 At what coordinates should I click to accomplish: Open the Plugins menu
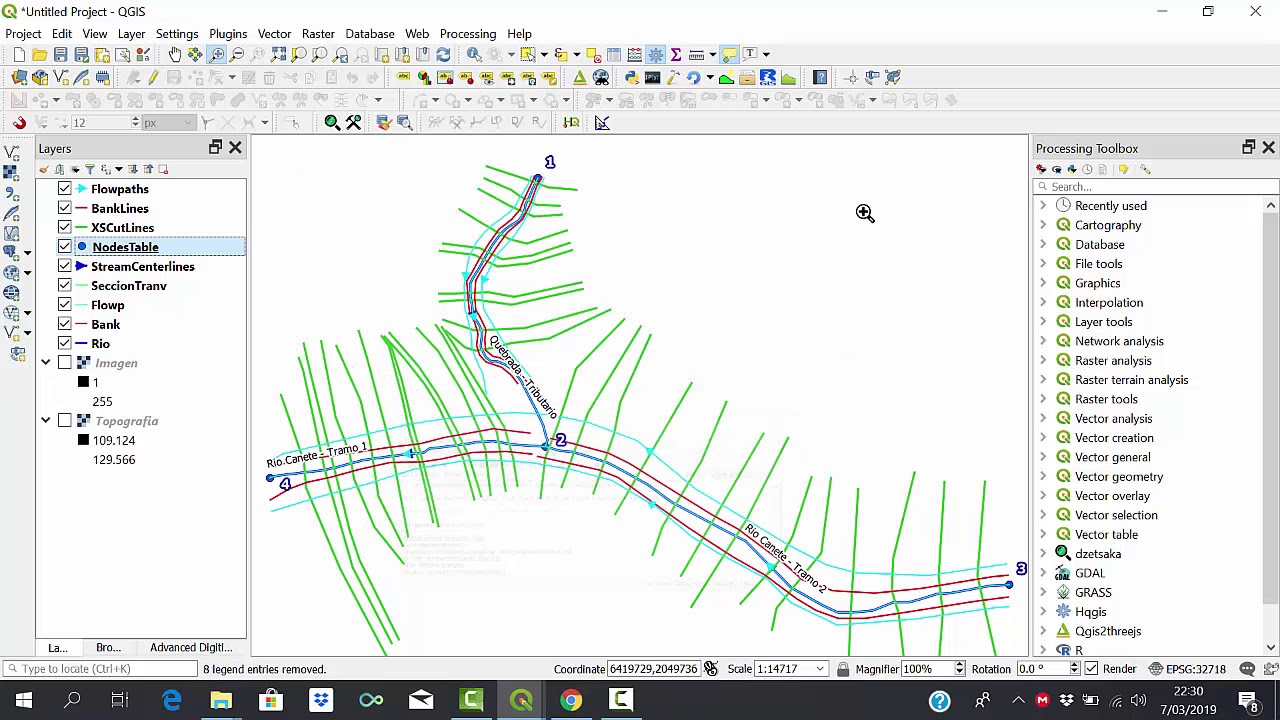228,33
